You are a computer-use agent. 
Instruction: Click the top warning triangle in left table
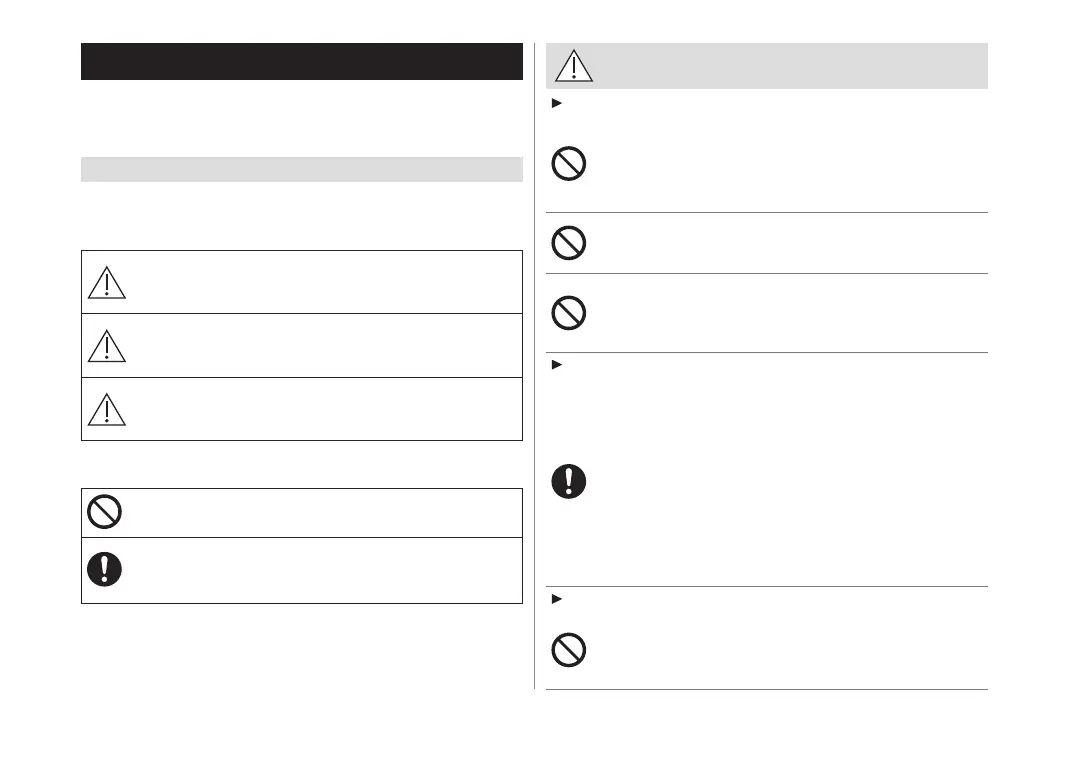pyautogui.click(x=106, y=283)
